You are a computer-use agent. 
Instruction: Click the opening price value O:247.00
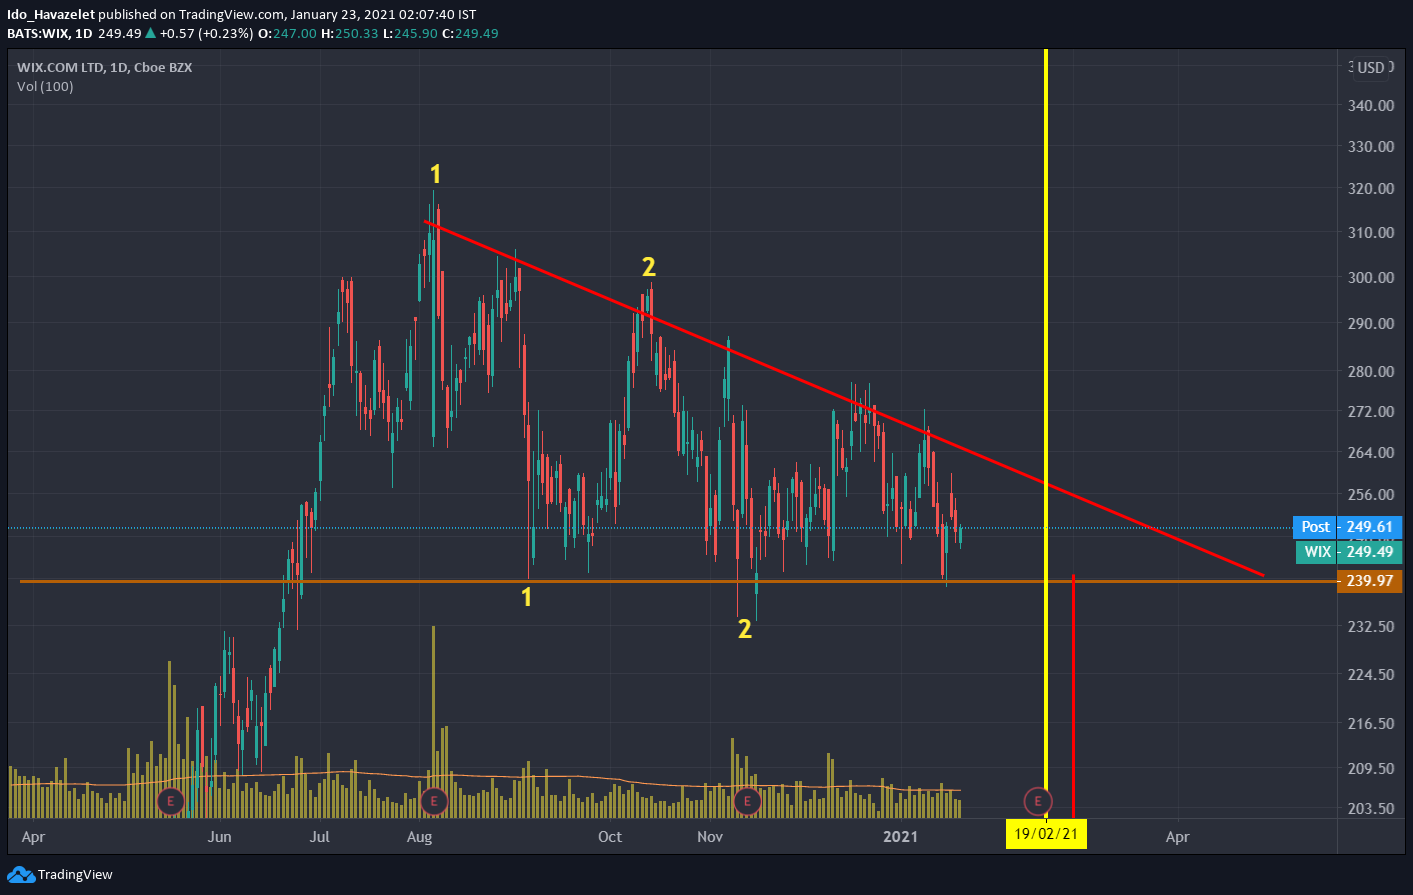click(x=287, y=33)
